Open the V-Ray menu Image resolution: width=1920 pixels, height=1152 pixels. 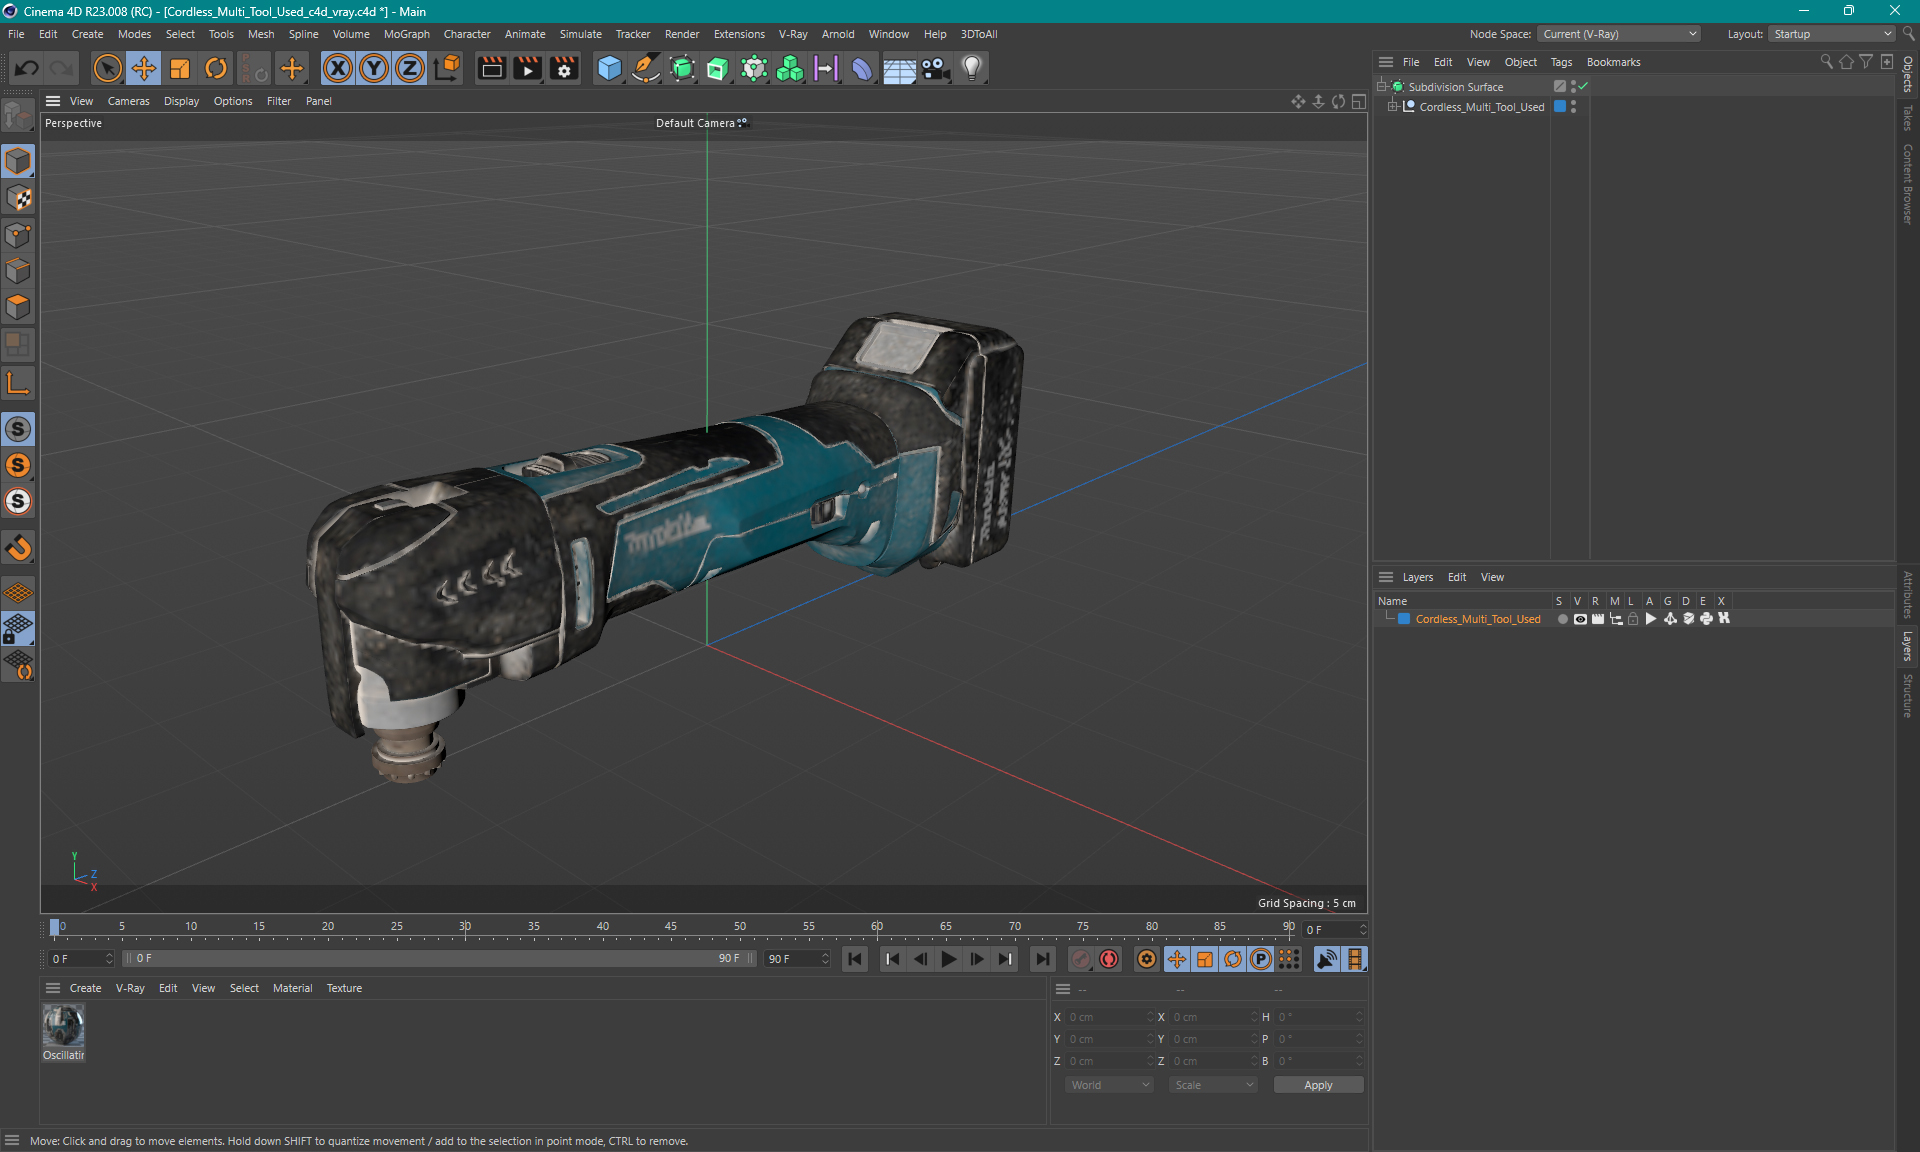tap(793, 34)
